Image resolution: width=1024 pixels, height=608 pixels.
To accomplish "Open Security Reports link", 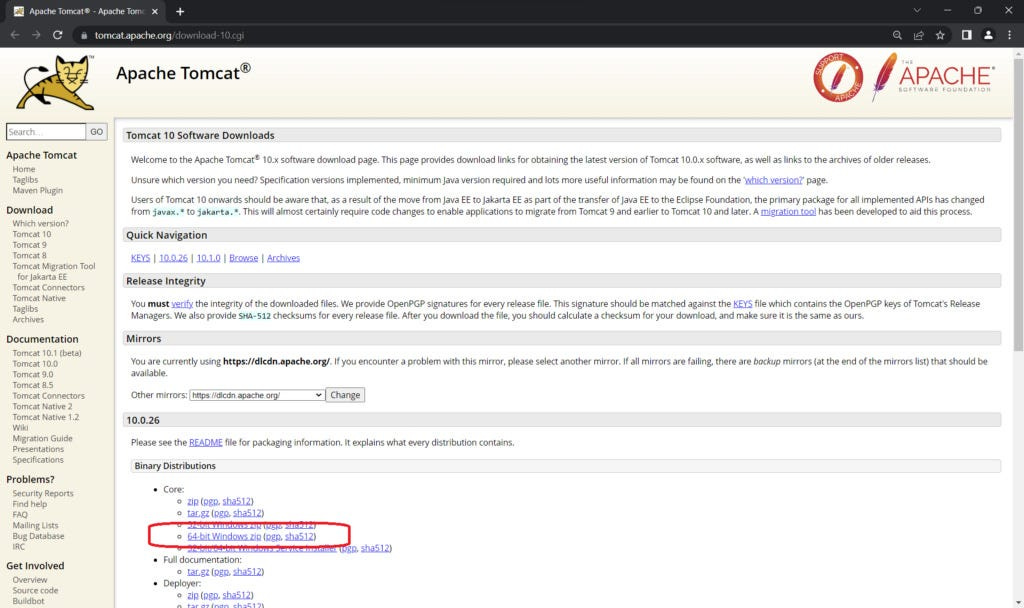I will point(43,494).
